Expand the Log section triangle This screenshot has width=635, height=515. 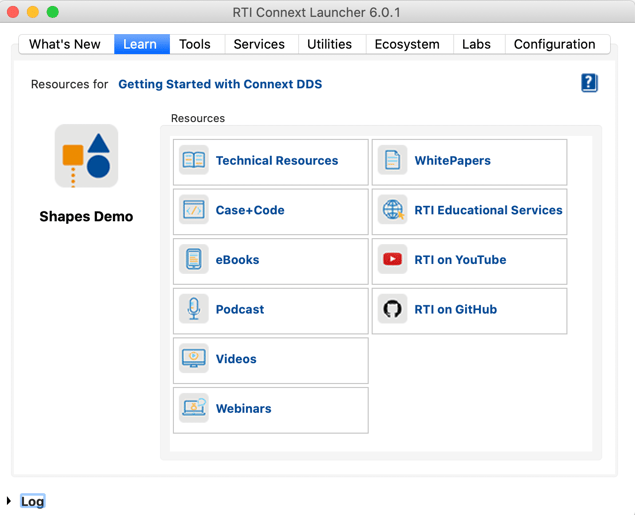[9, 501]
